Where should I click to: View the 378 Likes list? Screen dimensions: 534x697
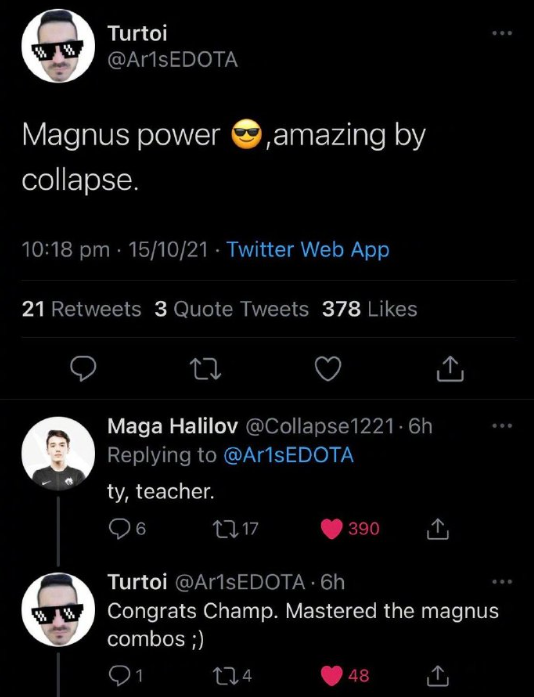coord(369,309)
